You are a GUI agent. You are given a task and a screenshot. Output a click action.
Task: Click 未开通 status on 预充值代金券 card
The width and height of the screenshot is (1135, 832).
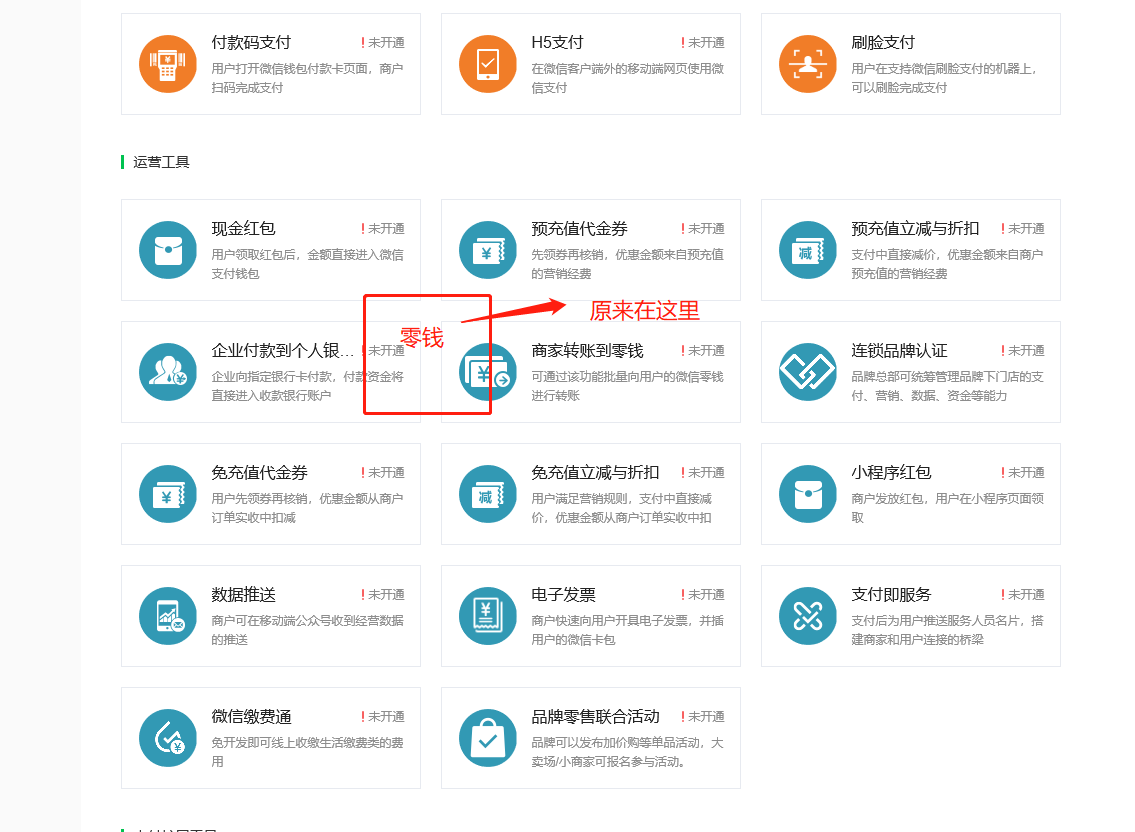tap(703, 229)
